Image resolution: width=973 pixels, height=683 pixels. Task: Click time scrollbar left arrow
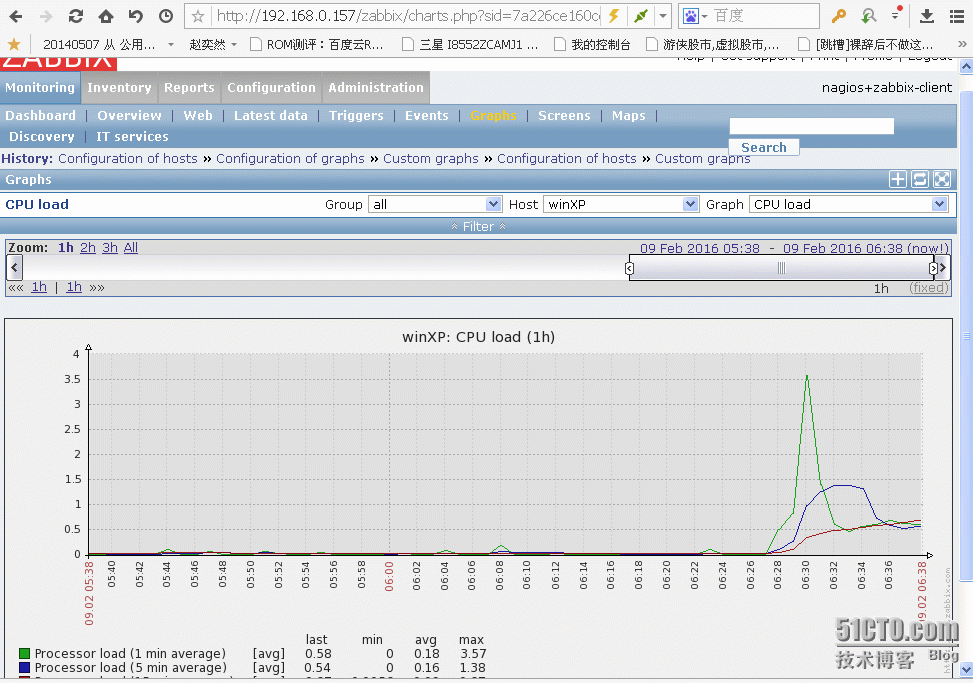[14, 268]
